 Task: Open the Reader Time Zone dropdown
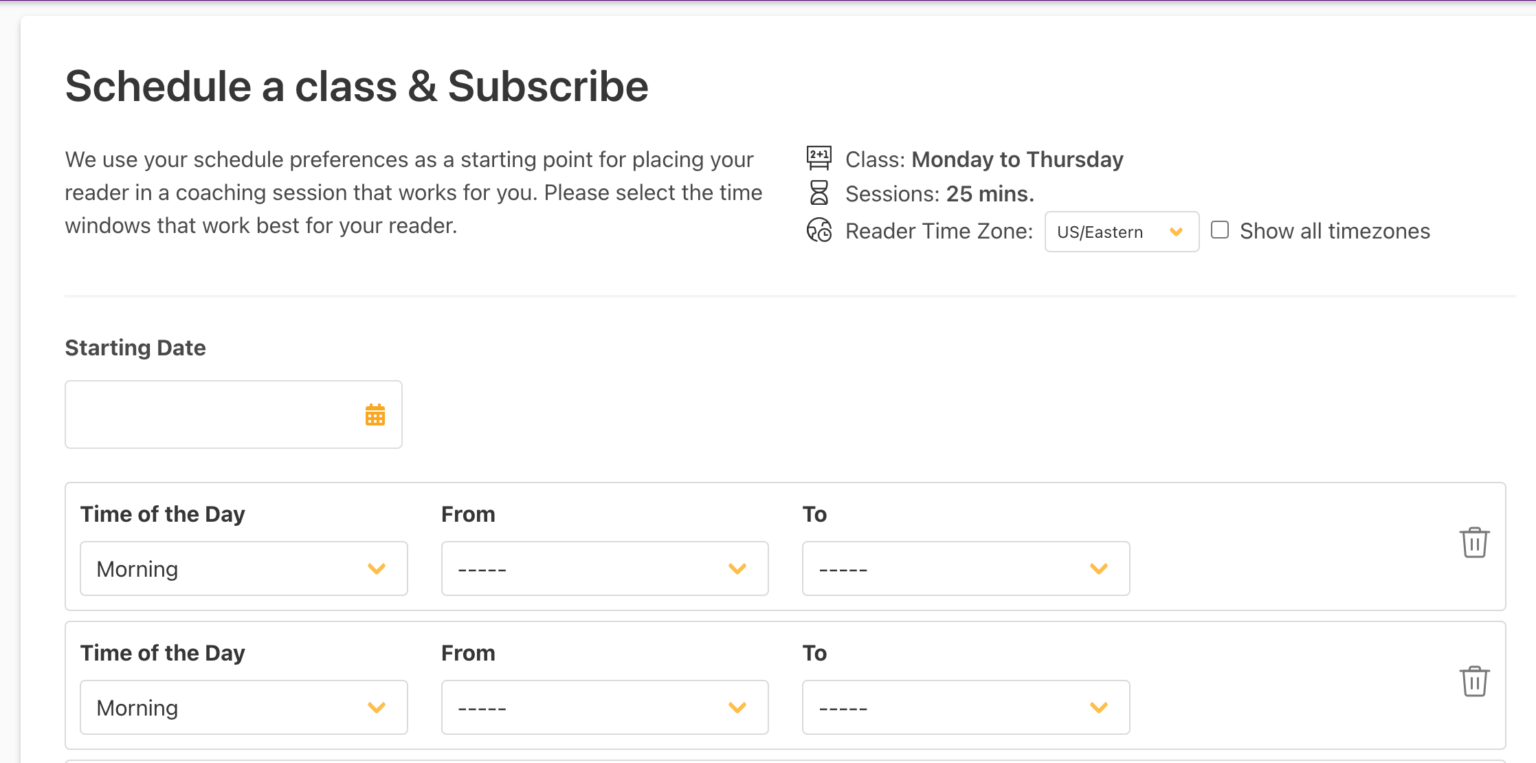(1121, 232)
